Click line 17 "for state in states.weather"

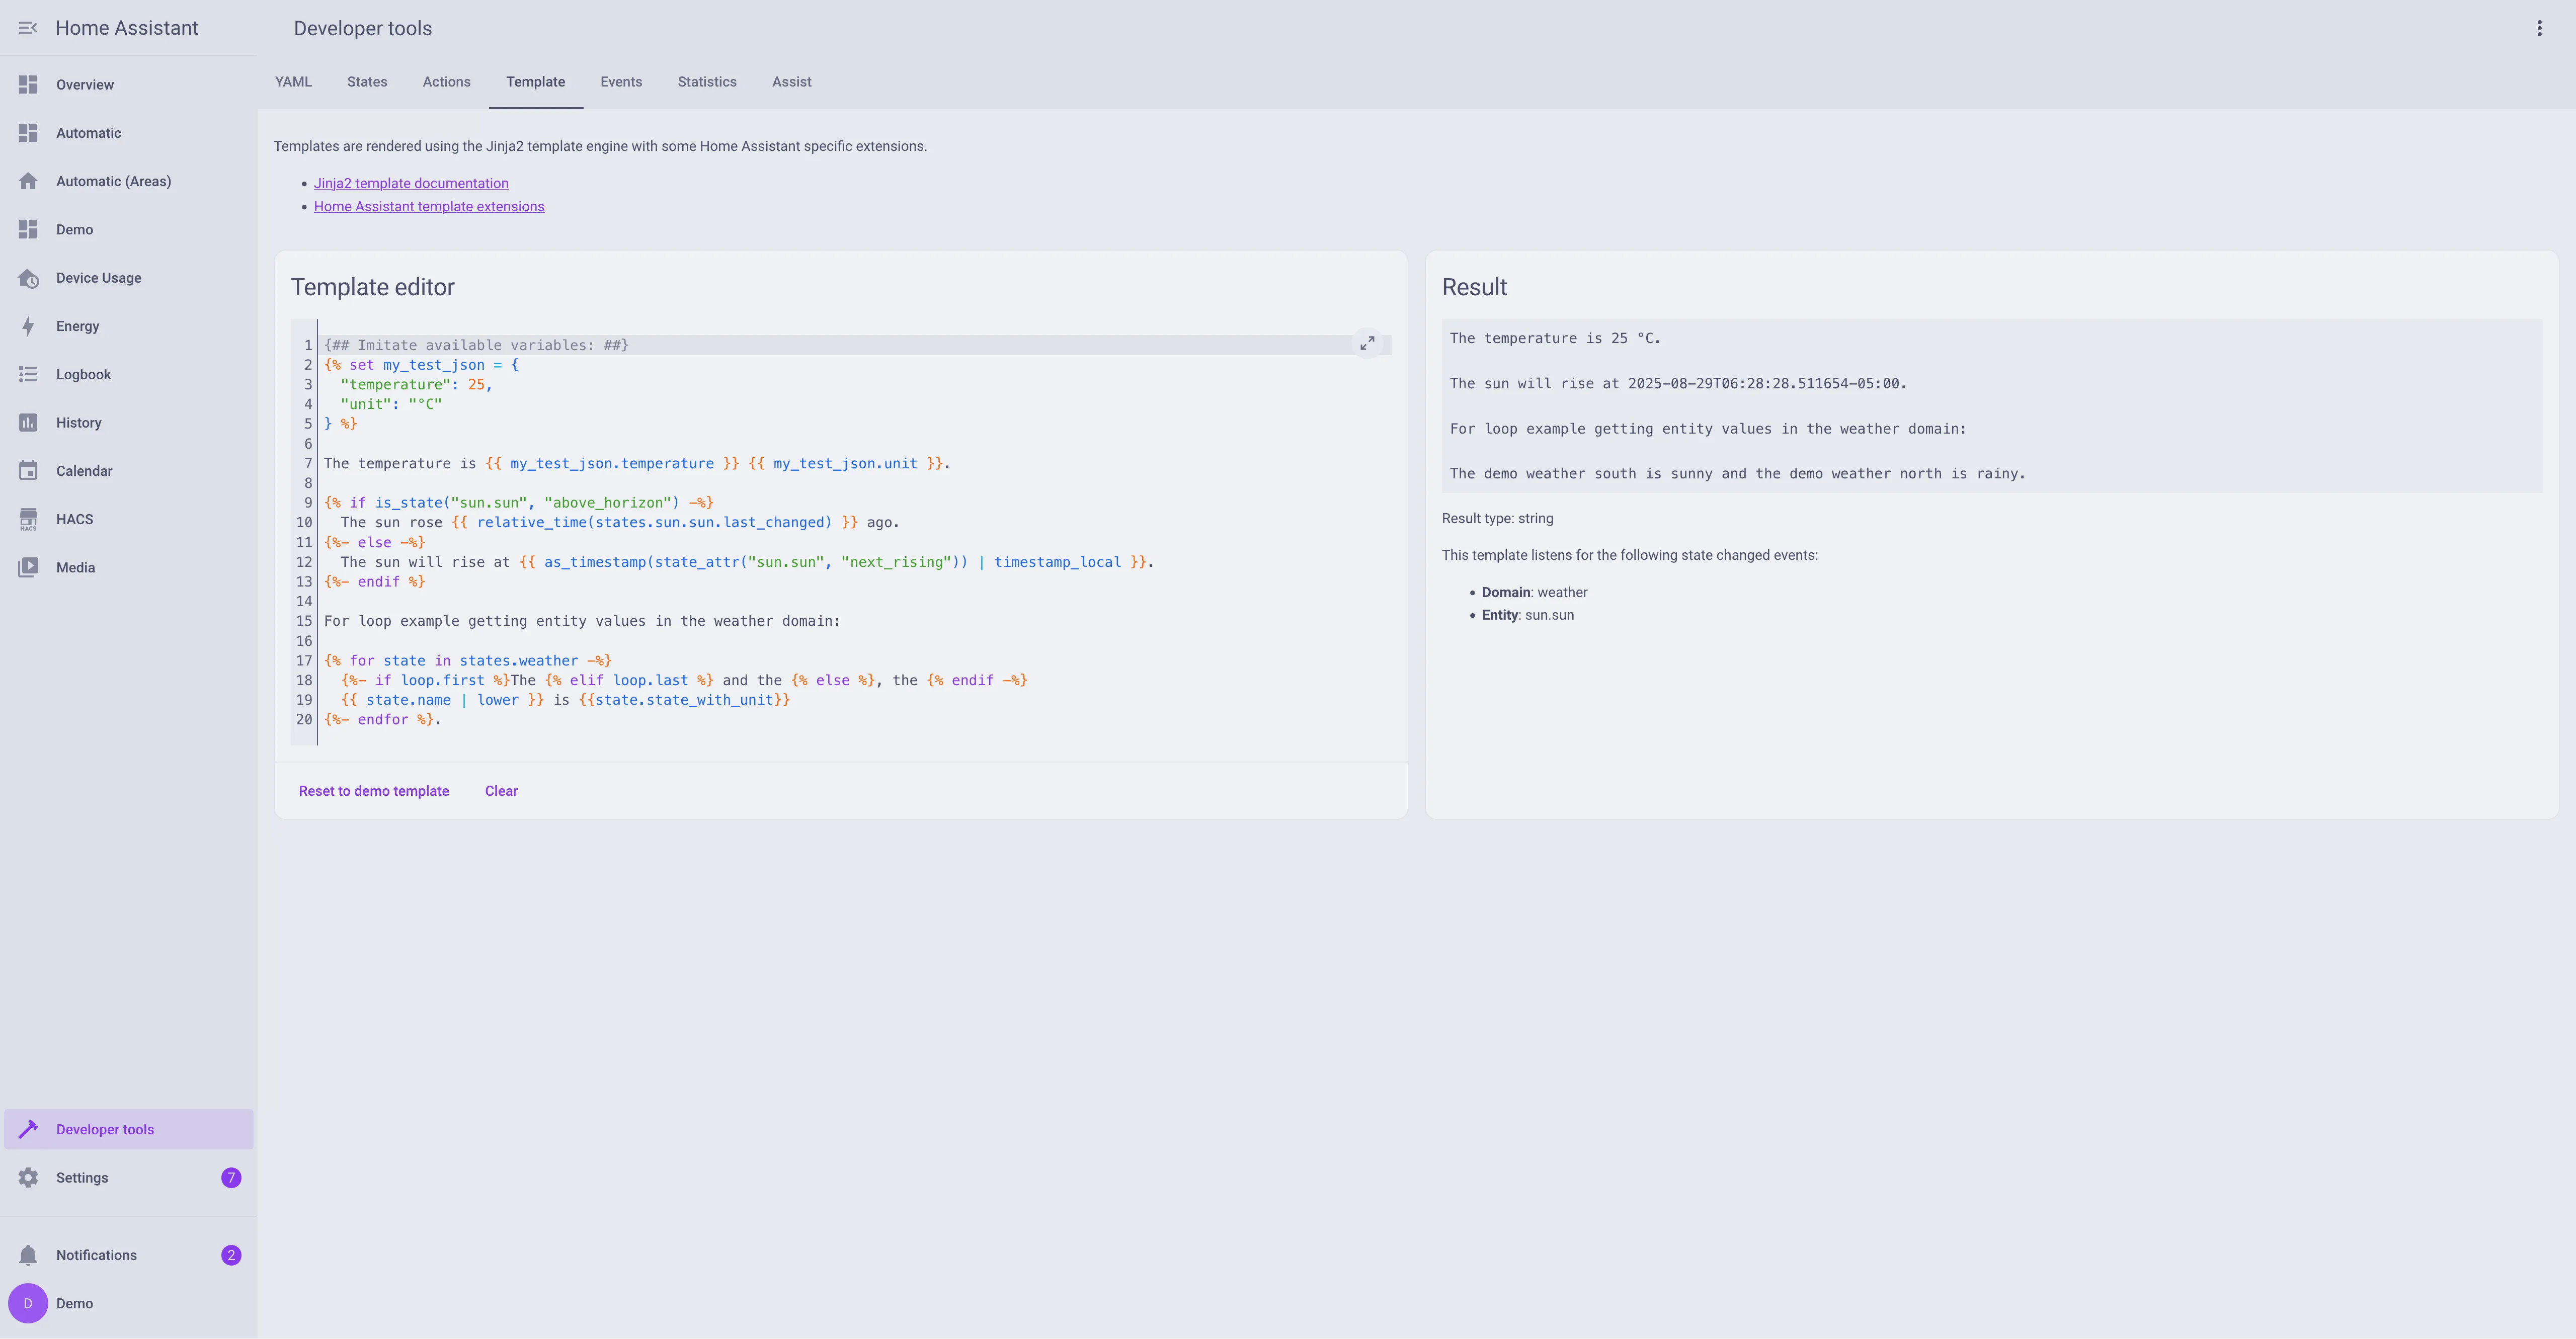(468, 661)
